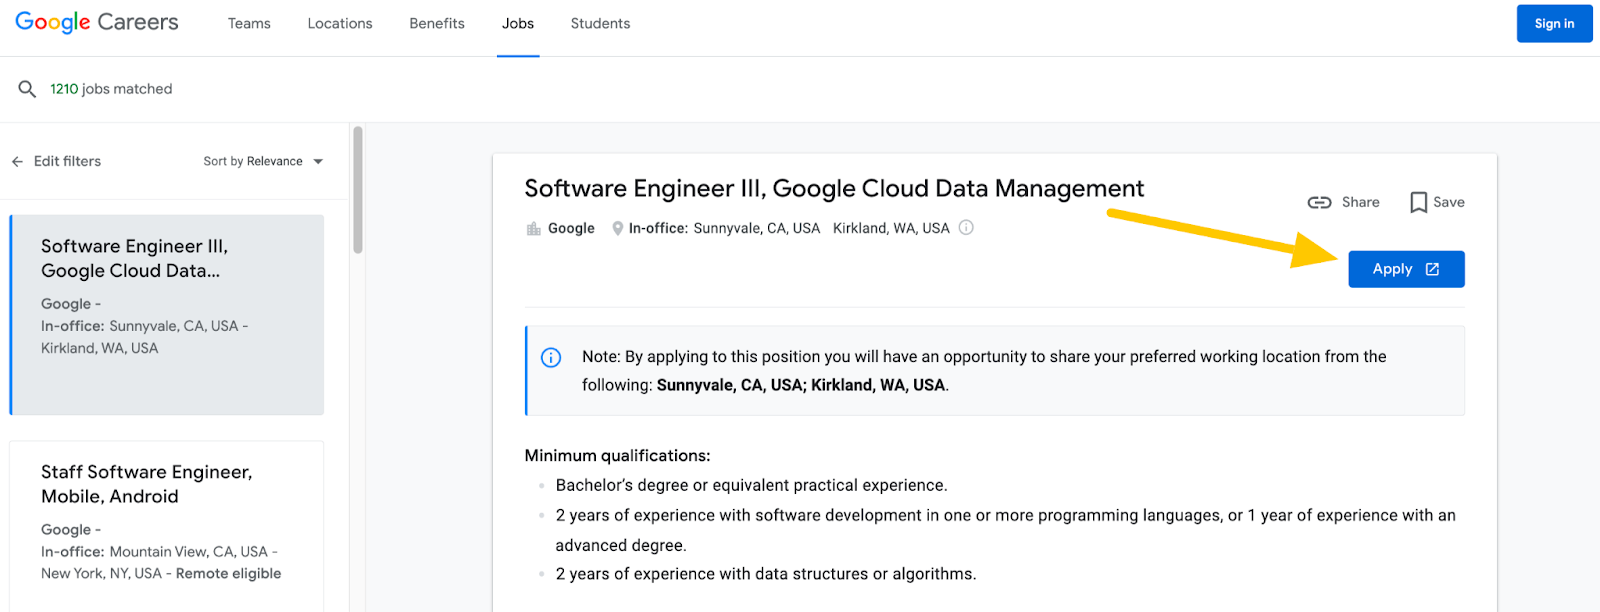Select Staff Software Engineer, Mobile, Android card
This screenshot has width=1600, height=612.
point(166,520)
